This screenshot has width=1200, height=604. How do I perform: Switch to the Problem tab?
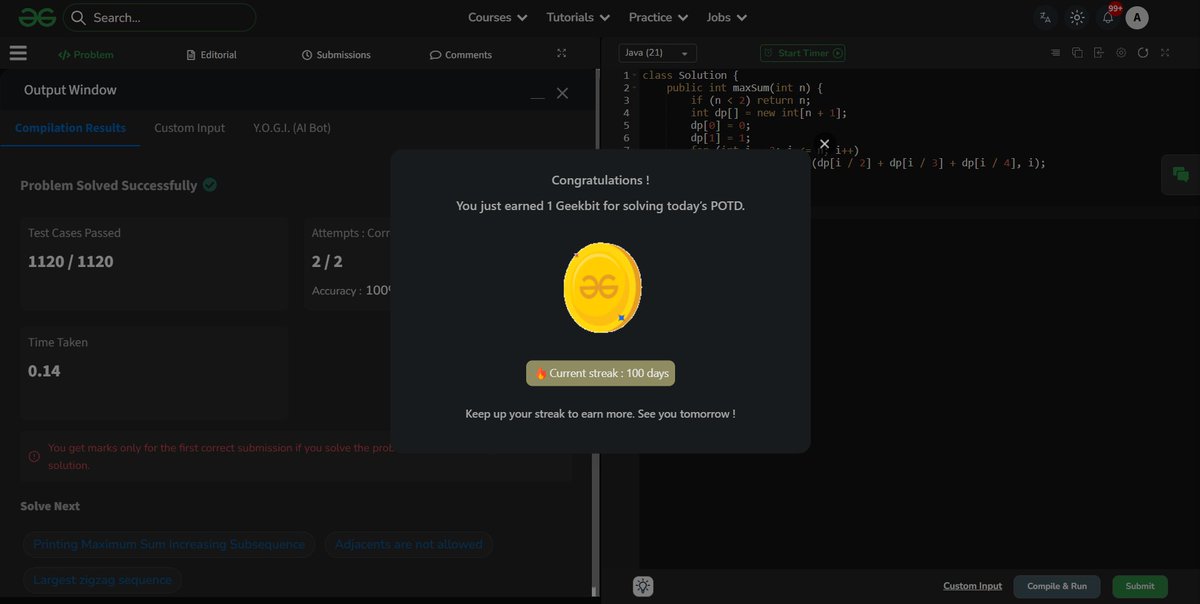[x=86, y=55]
